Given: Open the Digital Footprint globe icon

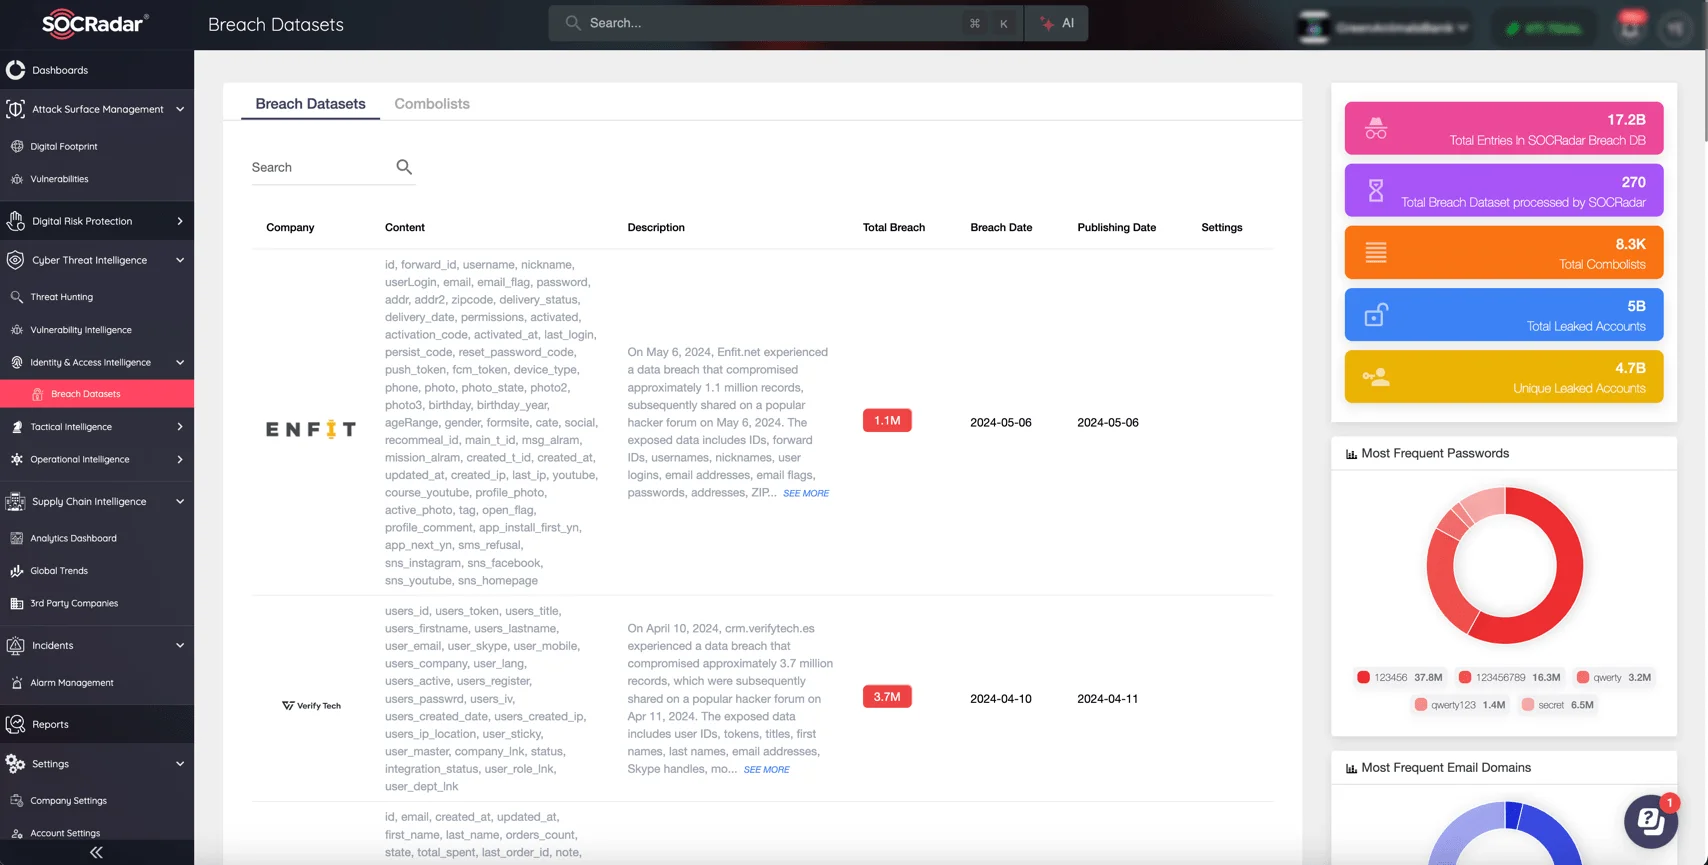Looking at the screenshot, I should click(17, 146).
